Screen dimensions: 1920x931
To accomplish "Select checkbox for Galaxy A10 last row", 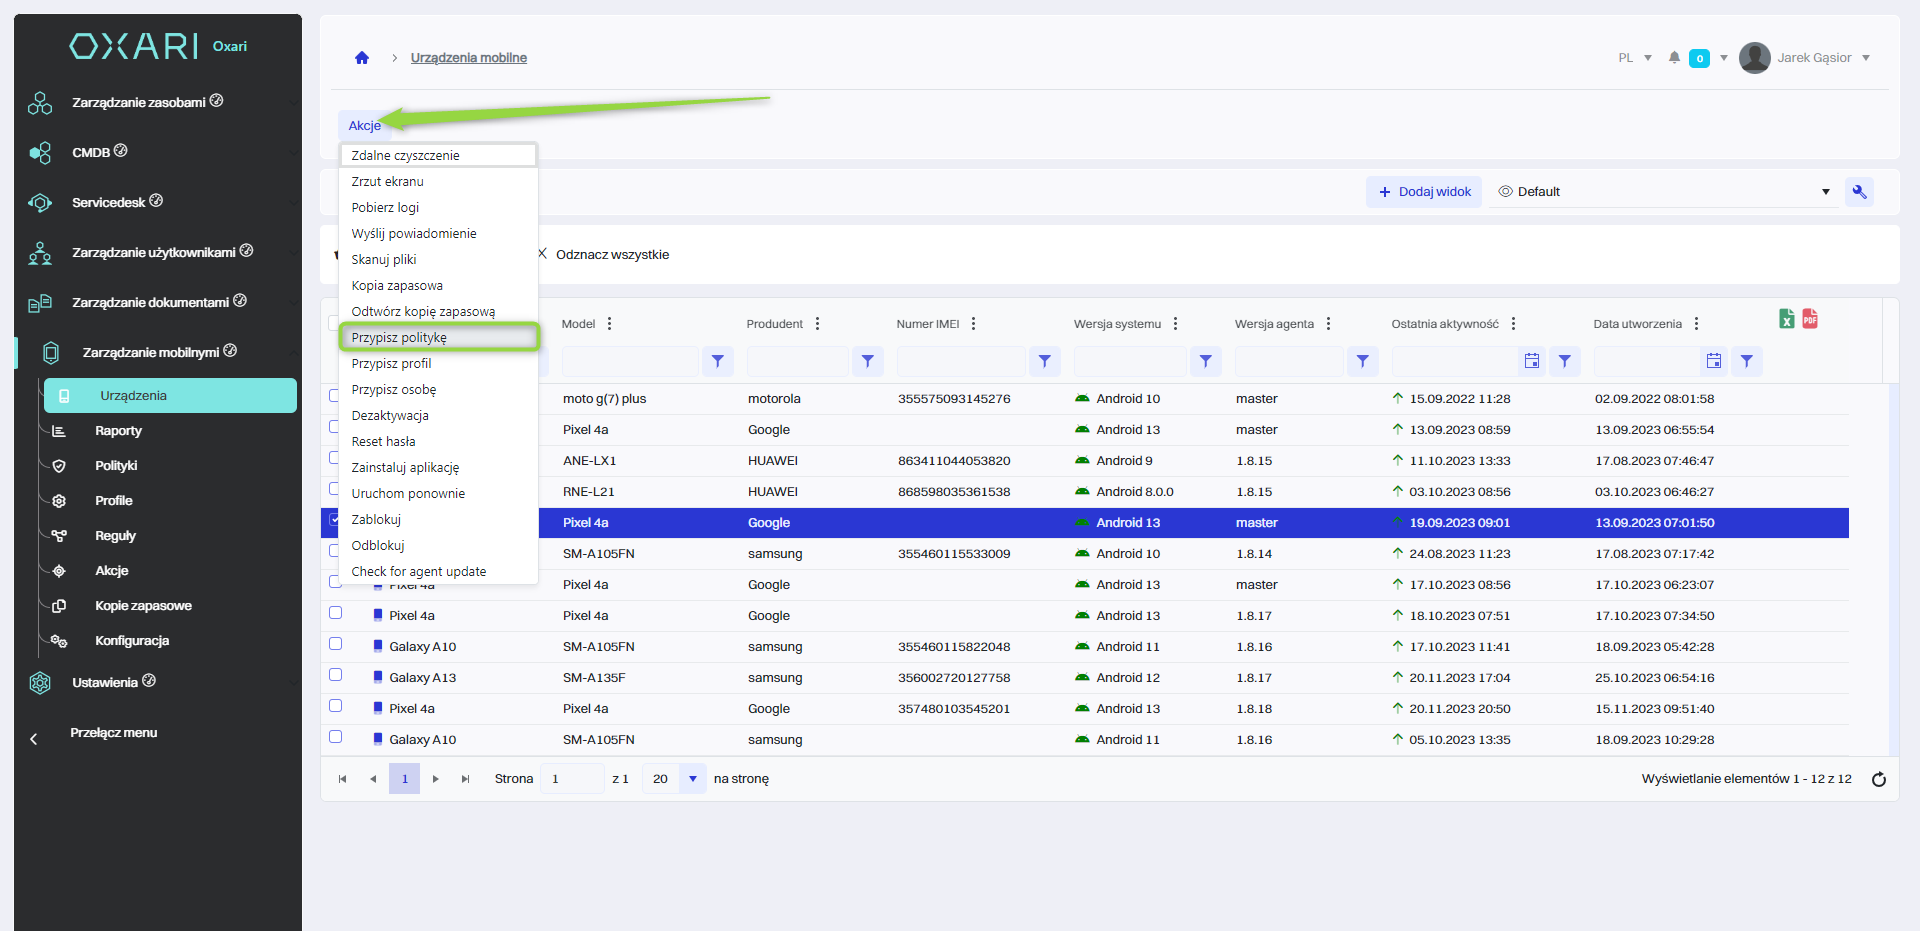I will point(336,737).
